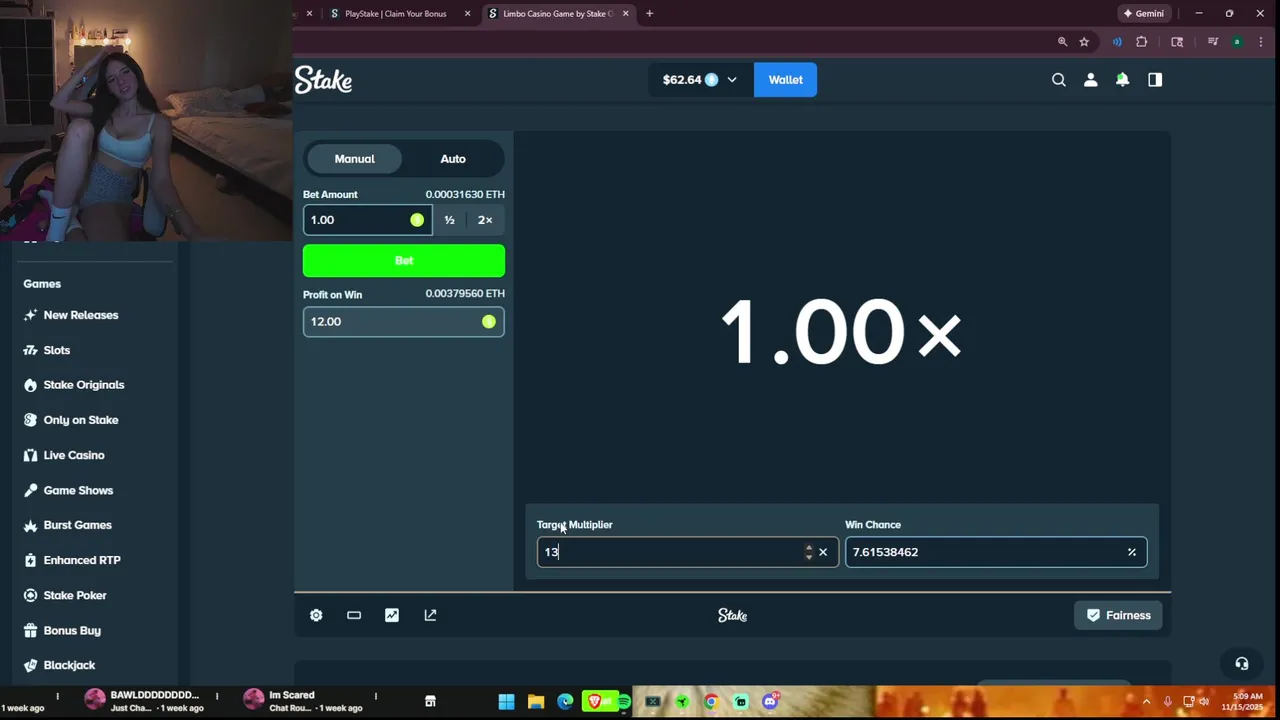Open Windows Start button

tap(506, 702)
